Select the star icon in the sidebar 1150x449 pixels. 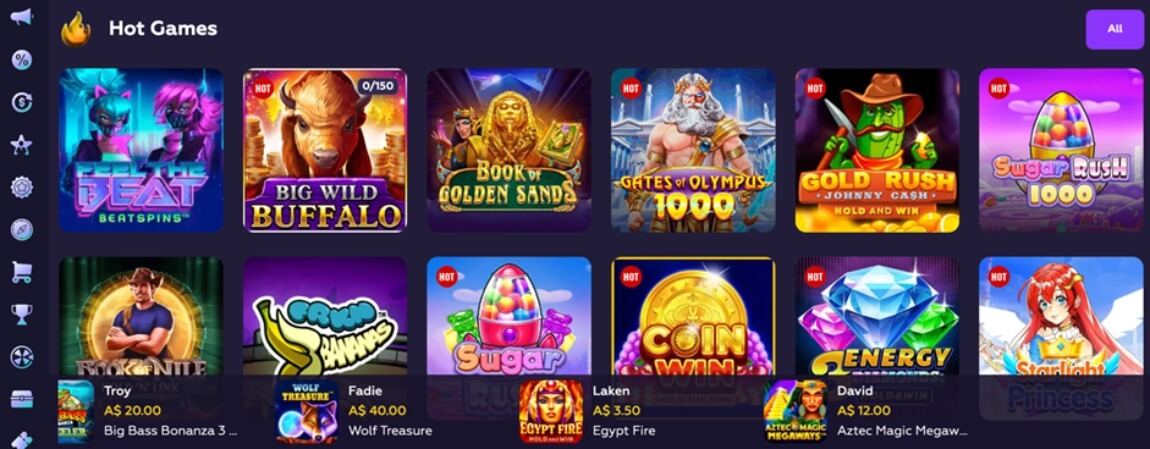(21, 145)
